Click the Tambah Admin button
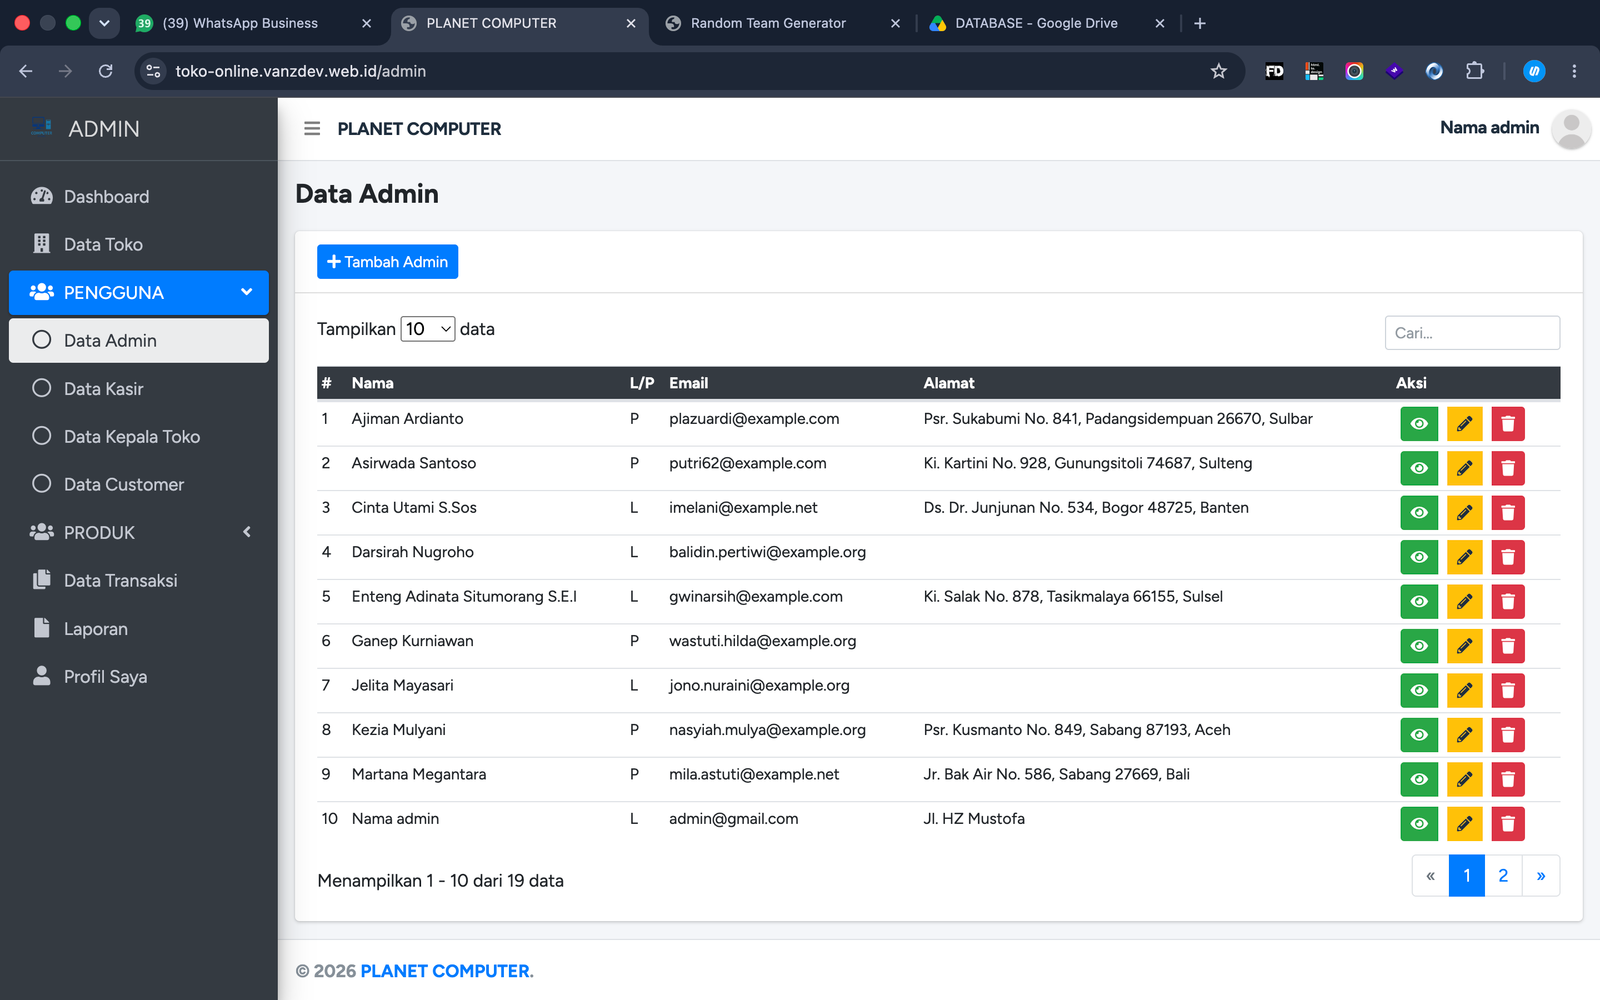 click(387, 262)
